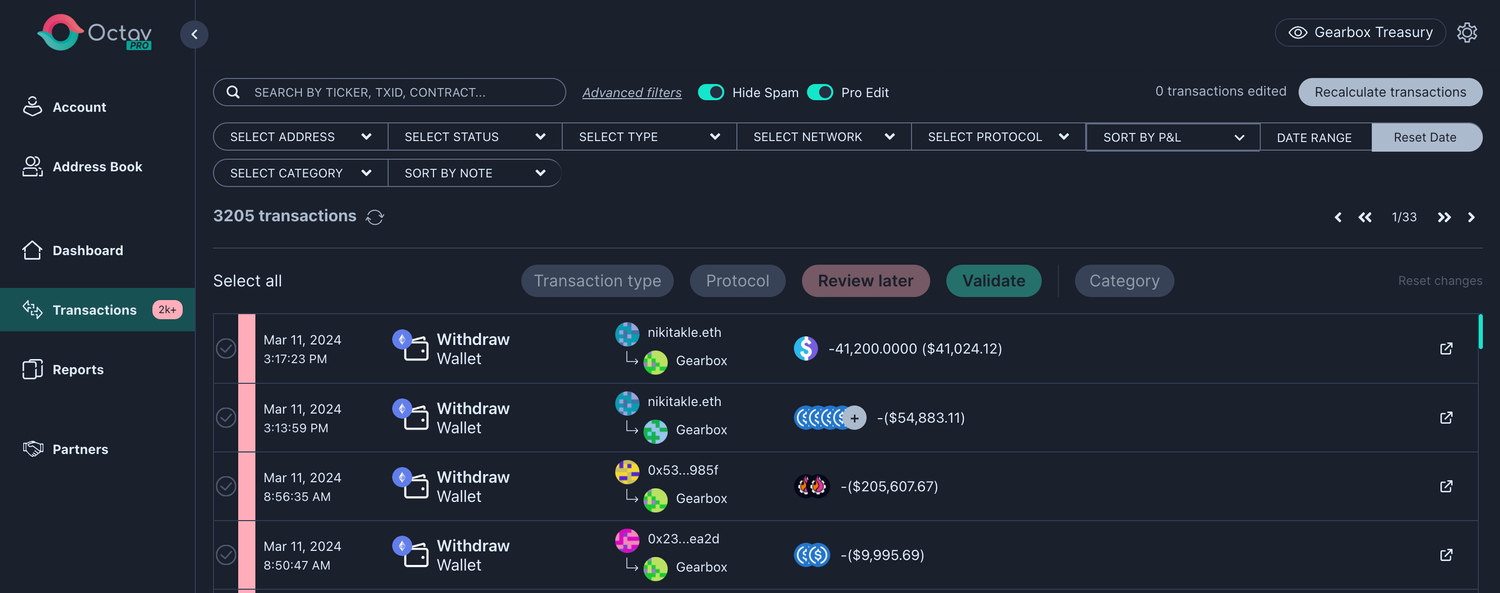This screenshot has height=593, width=1500.
Task: Click Recalculate transactions button
Action: click(x=1390, y=92)
